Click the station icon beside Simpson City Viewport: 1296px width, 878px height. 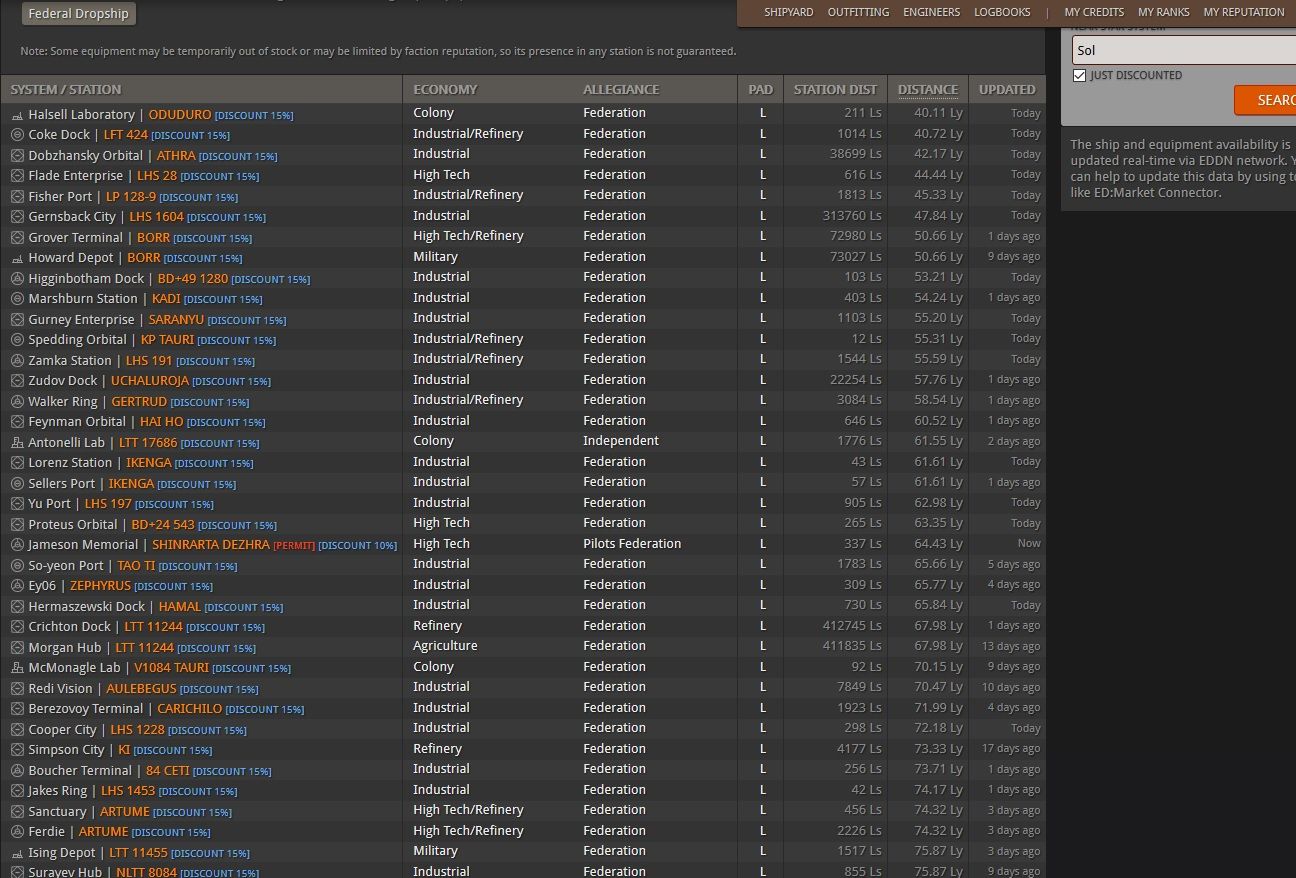[x=17, y=750]
